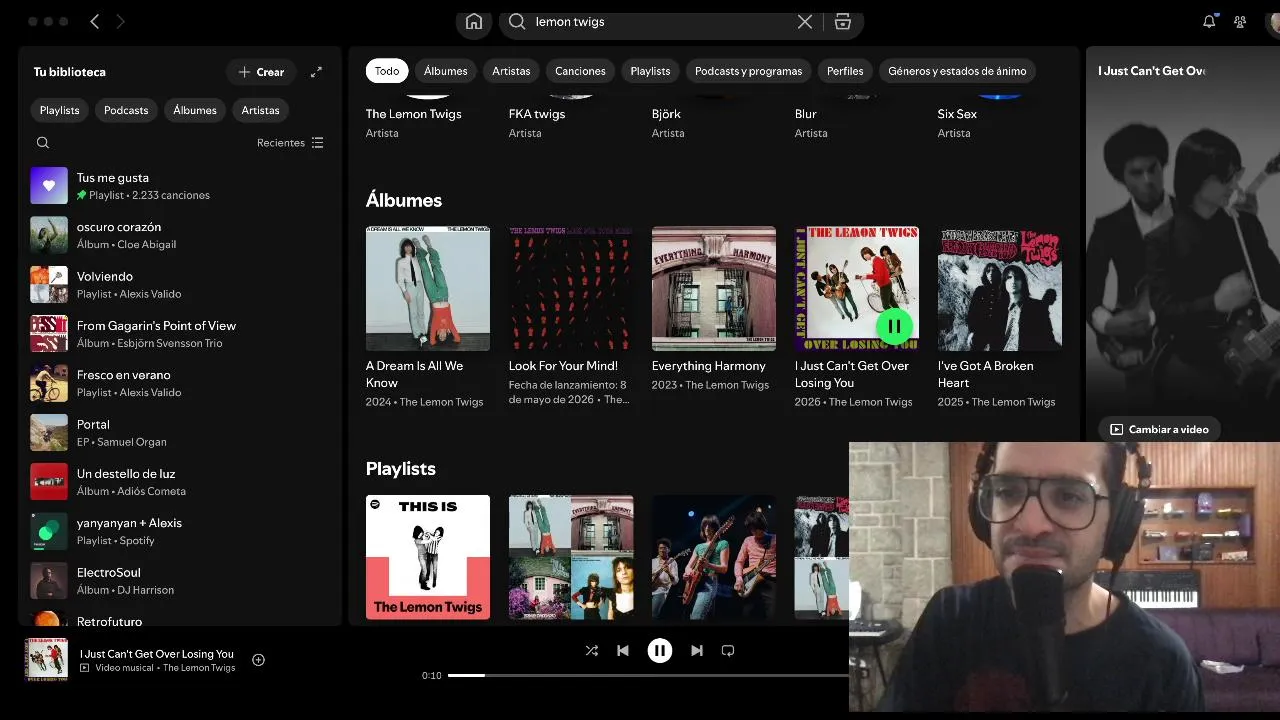Select Álbumes search filter tab

(x=445, y=71)
